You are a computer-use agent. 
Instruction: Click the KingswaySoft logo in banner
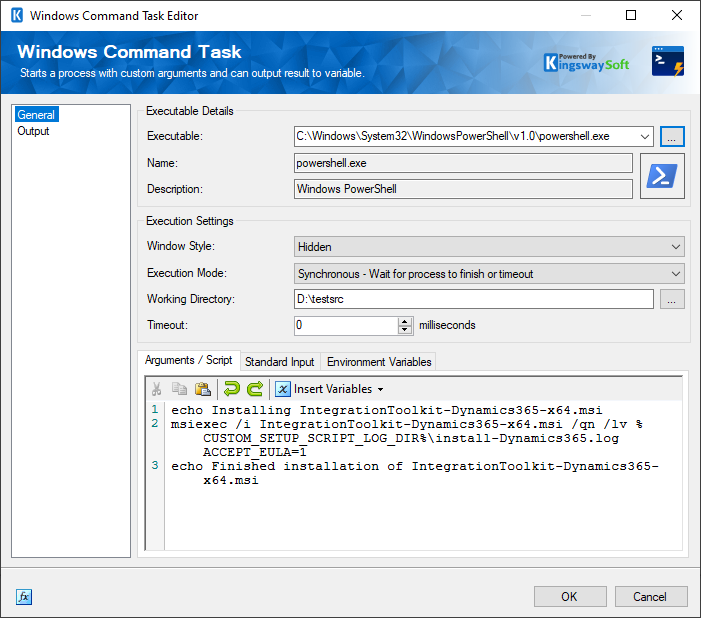587,63
